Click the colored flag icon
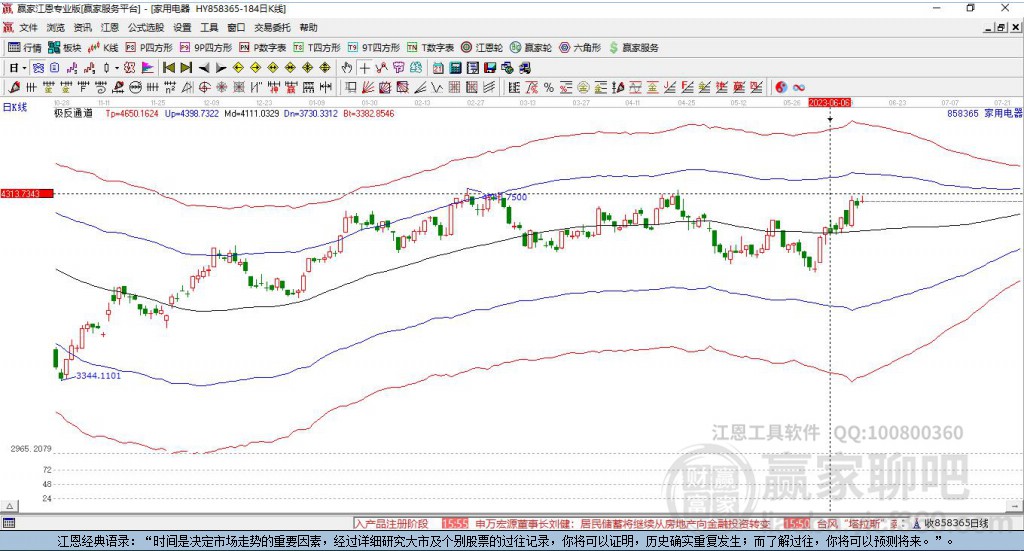The image size is (1024, 551). [x=147, y=67]
